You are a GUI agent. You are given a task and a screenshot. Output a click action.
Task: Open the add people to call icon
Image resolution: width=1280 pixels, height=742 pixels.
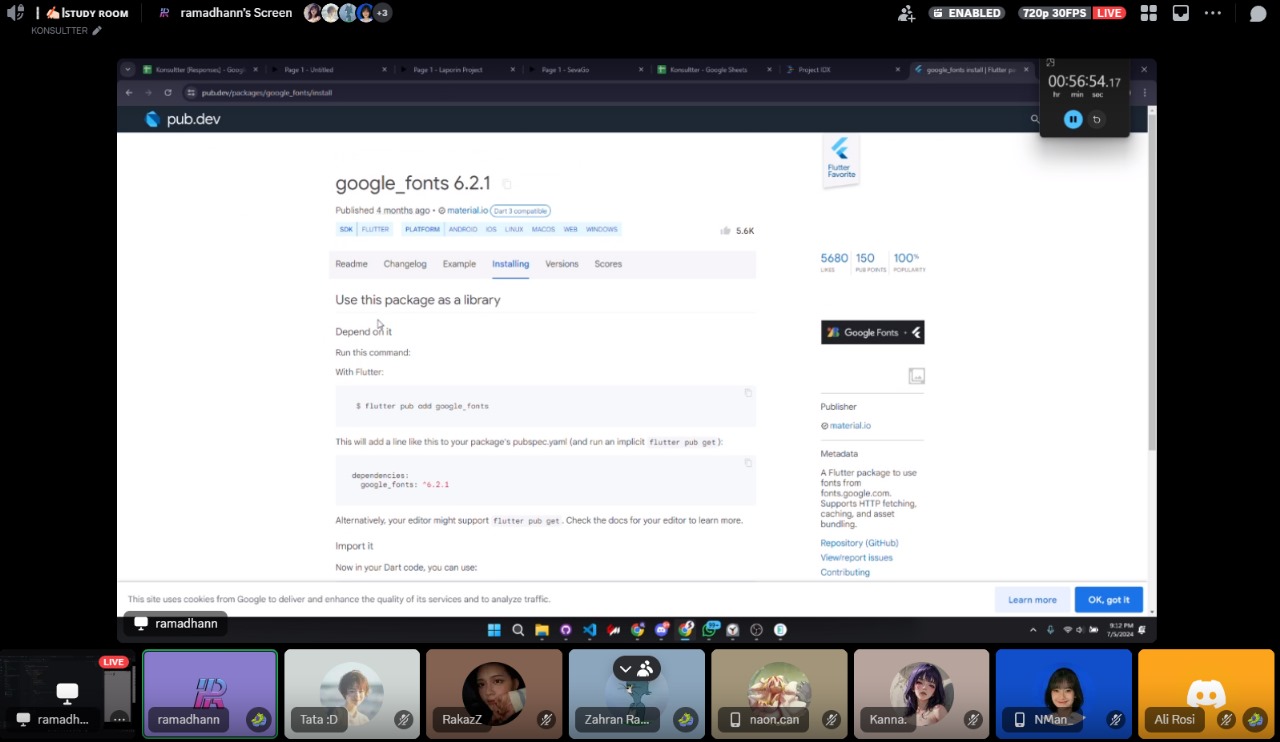tap(907, 13)
